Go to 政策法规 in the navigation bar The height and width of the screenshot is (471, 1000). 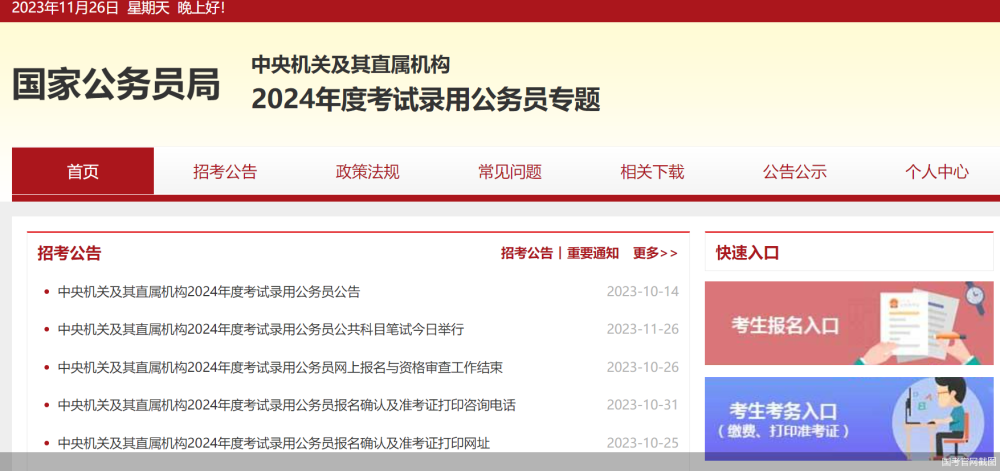(x=367, y=171)
